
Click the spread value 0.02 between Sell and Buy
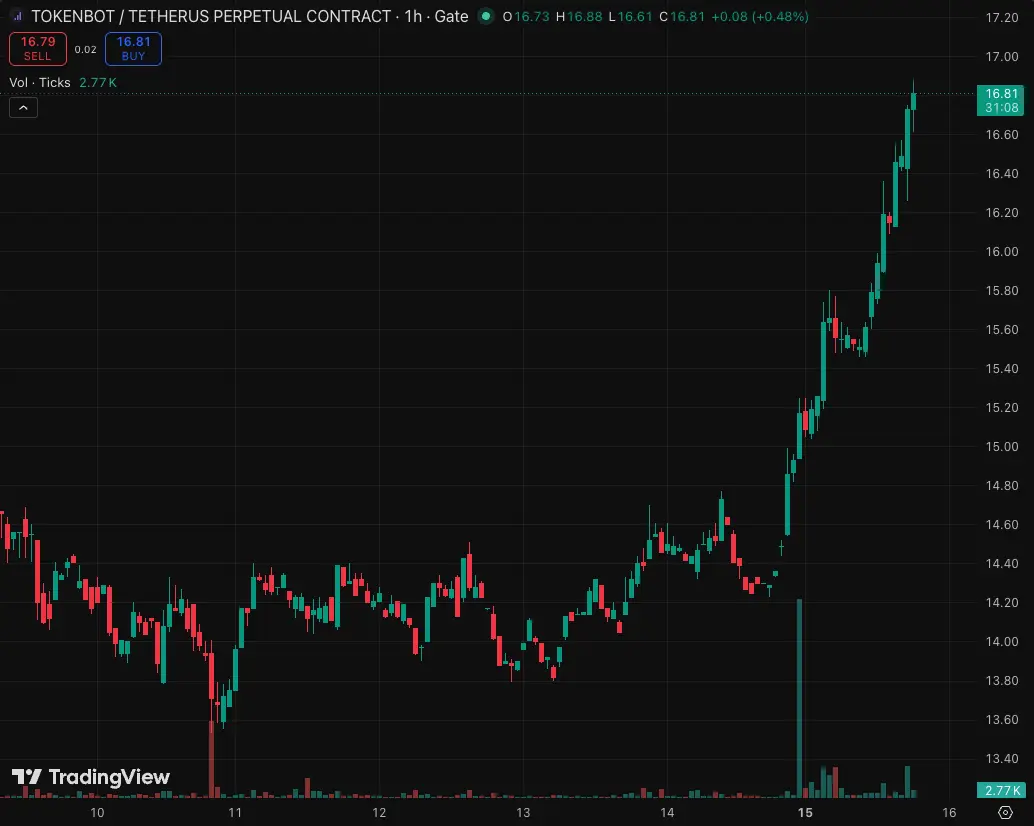tap(85, 49)
